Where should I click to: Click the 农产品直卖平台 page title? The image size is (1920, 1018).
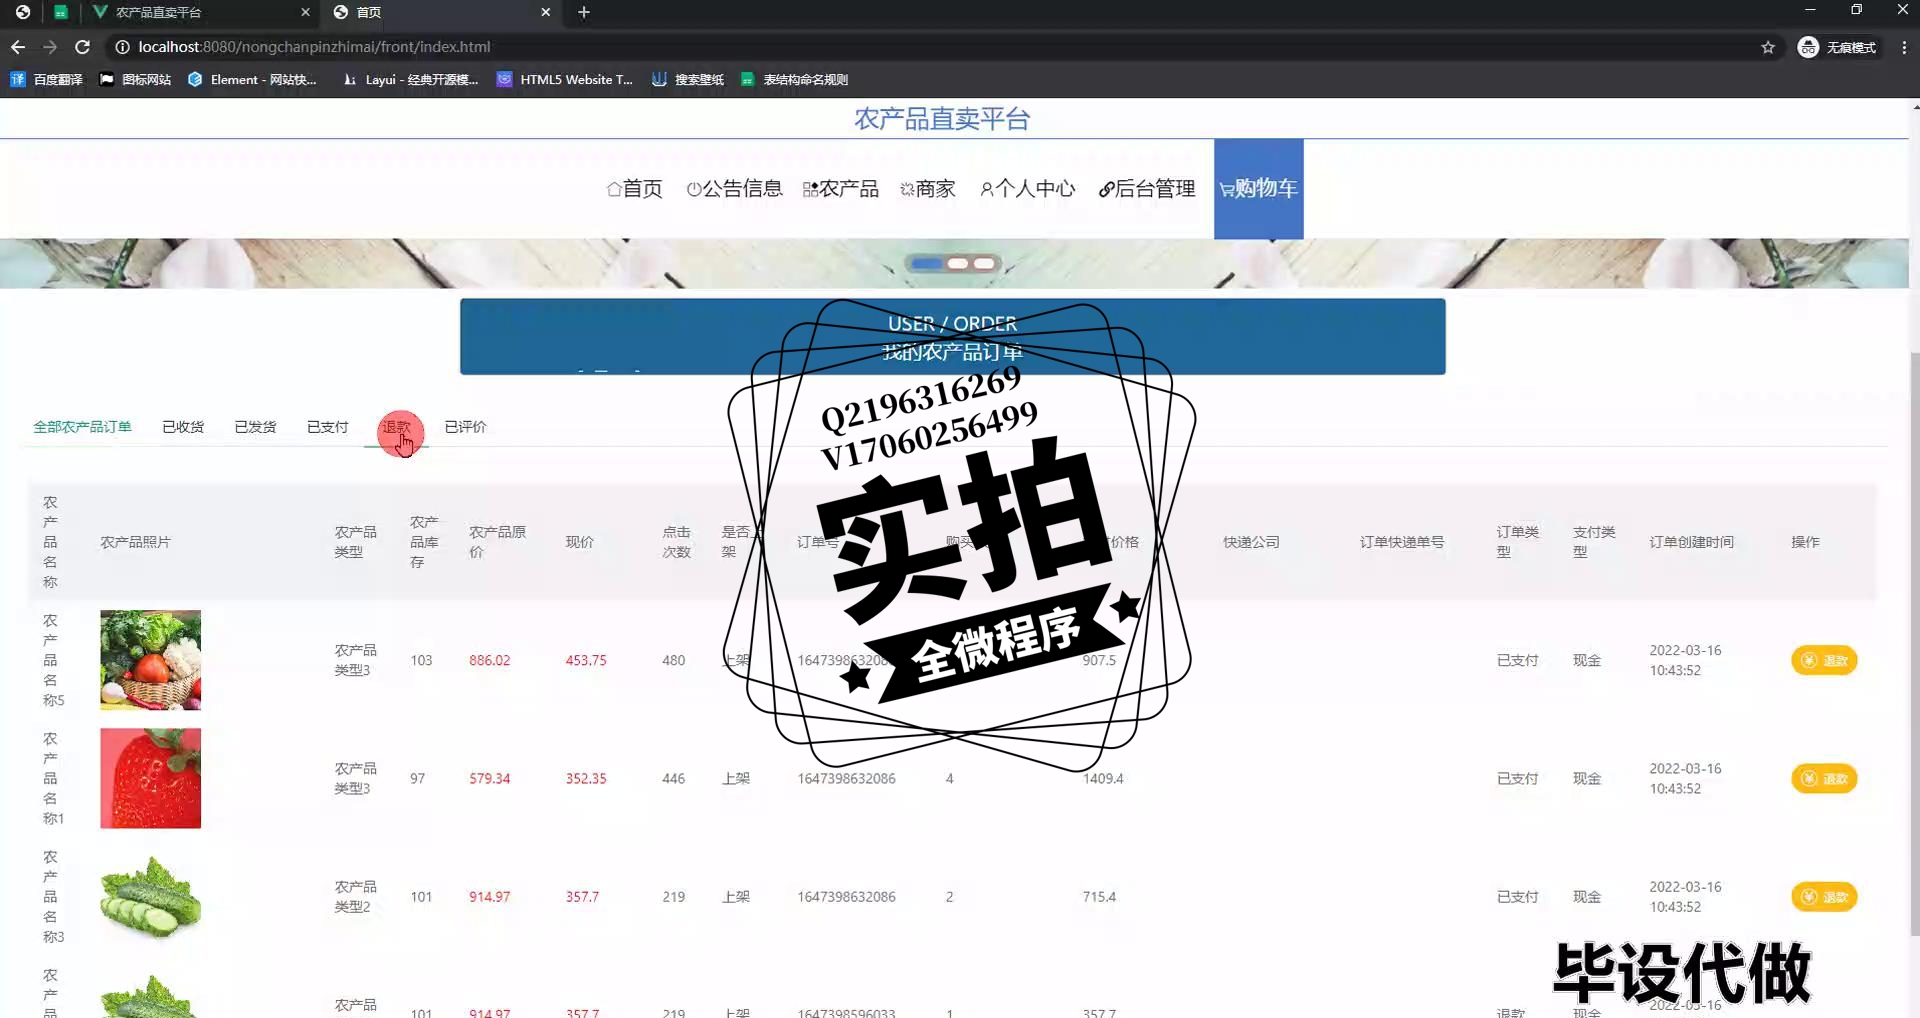point(942,119)
